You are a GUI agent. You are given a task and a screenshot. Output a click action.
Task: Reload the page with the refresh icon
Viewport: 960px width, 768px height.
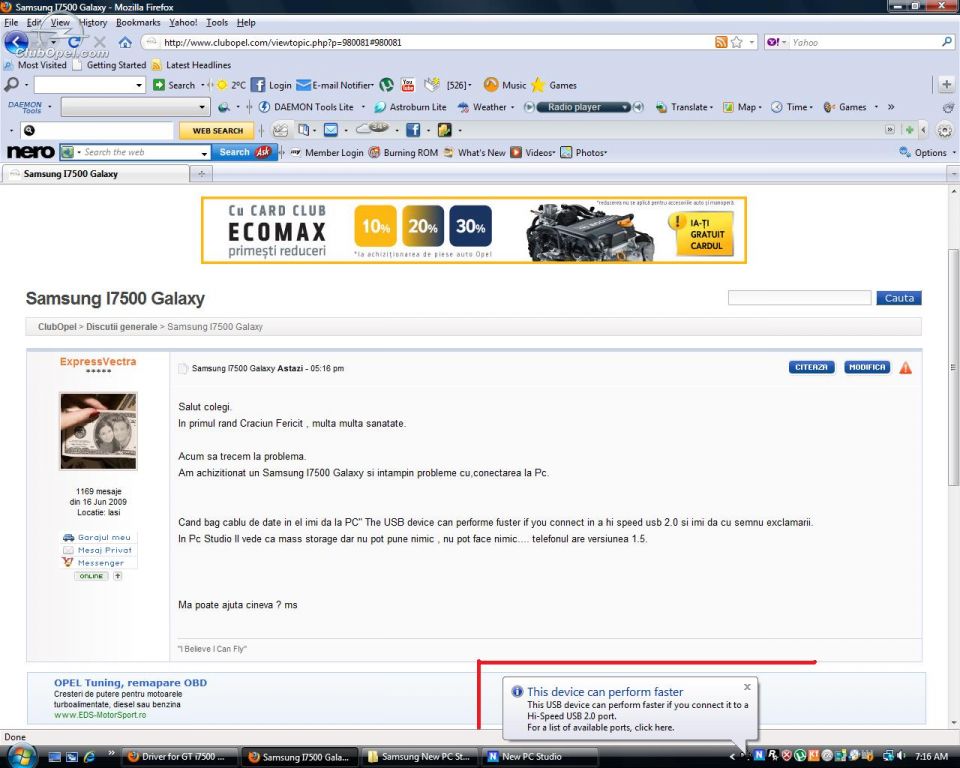pyautogui.click(x=74, y=42)
